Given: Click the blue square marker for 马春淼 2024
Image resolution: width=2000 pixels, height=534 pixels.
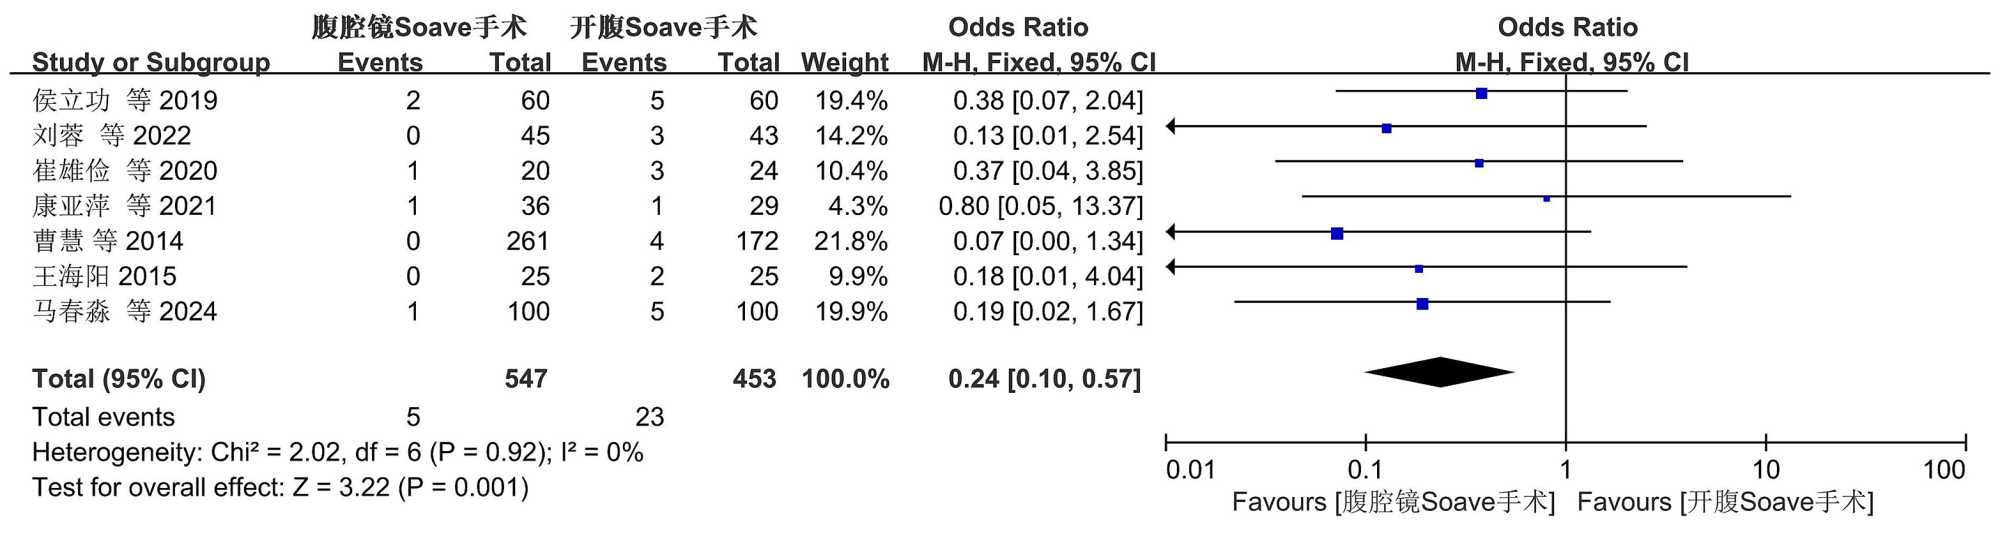Looking at the screenshot, I should click(1422, 303).
